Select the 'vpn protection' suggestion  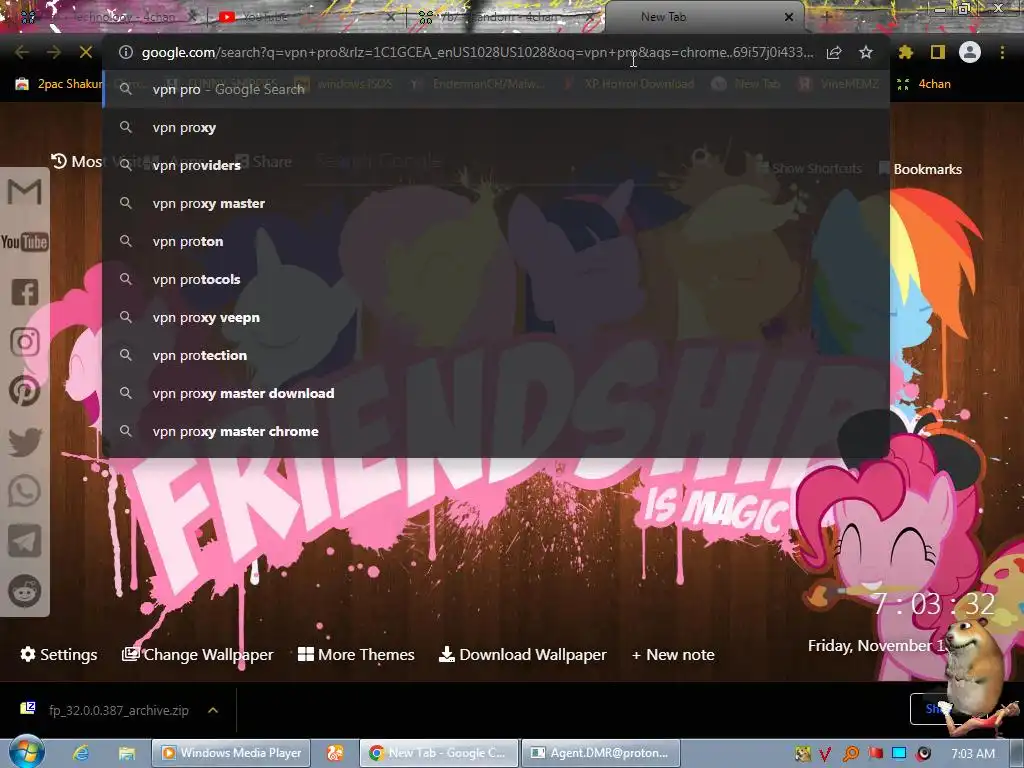pos(496,355)
